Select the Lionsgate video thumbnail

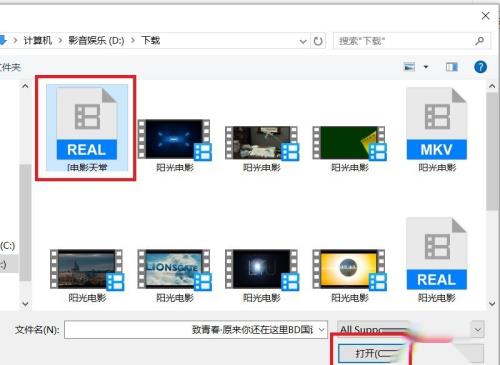click(174, 269)
